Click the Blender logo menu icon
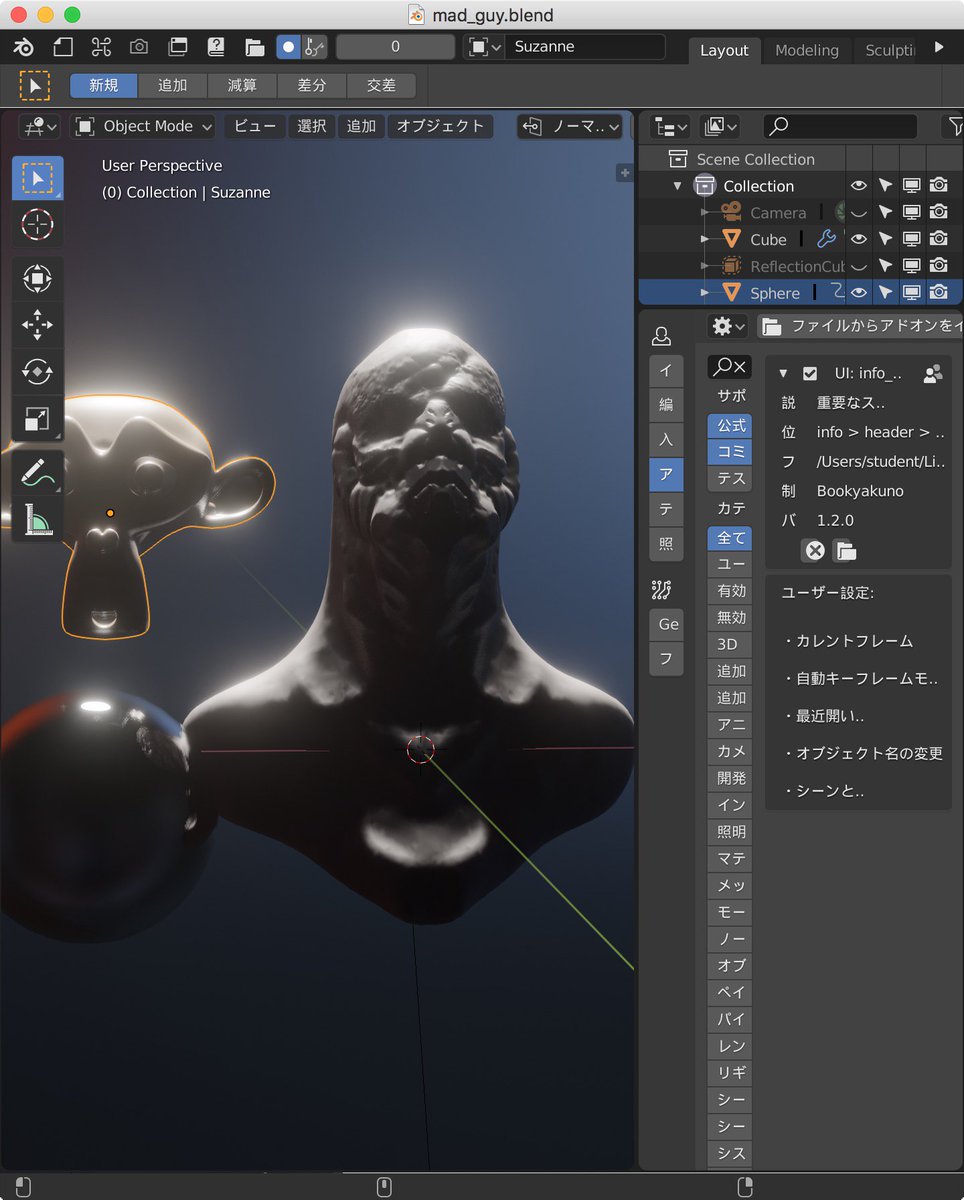Image resolution: width=964 pixels, height=1200 pixels. 24,47
